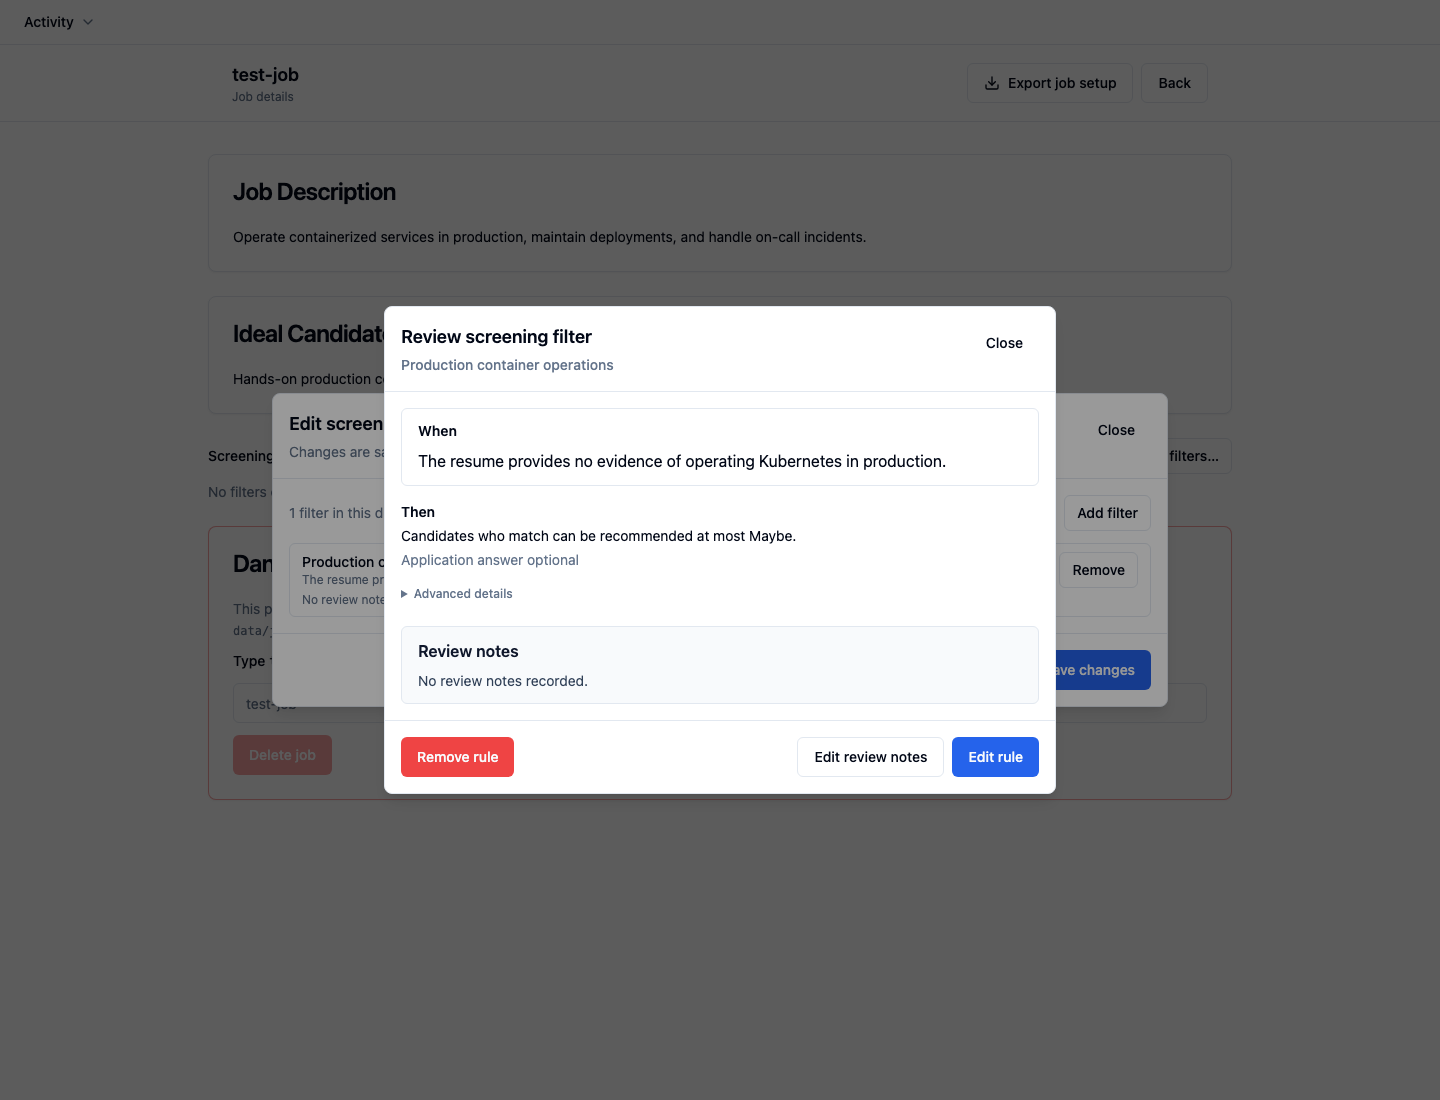Click the download icon on Export job setup
The image size is (1440, 1100).
(992, 83)
